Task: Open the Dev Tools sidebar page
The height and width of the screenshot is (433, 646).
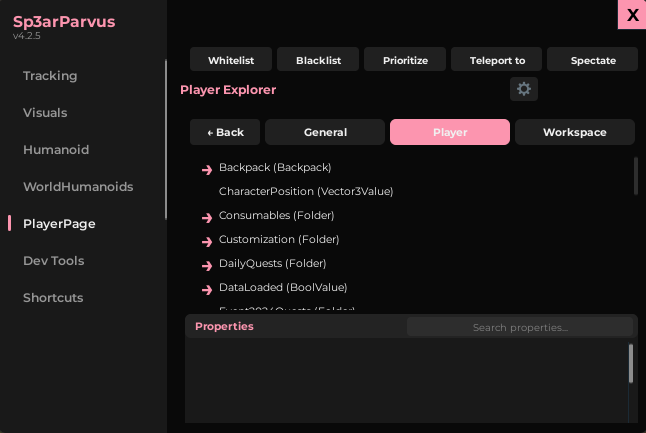Action: point(54,261)
